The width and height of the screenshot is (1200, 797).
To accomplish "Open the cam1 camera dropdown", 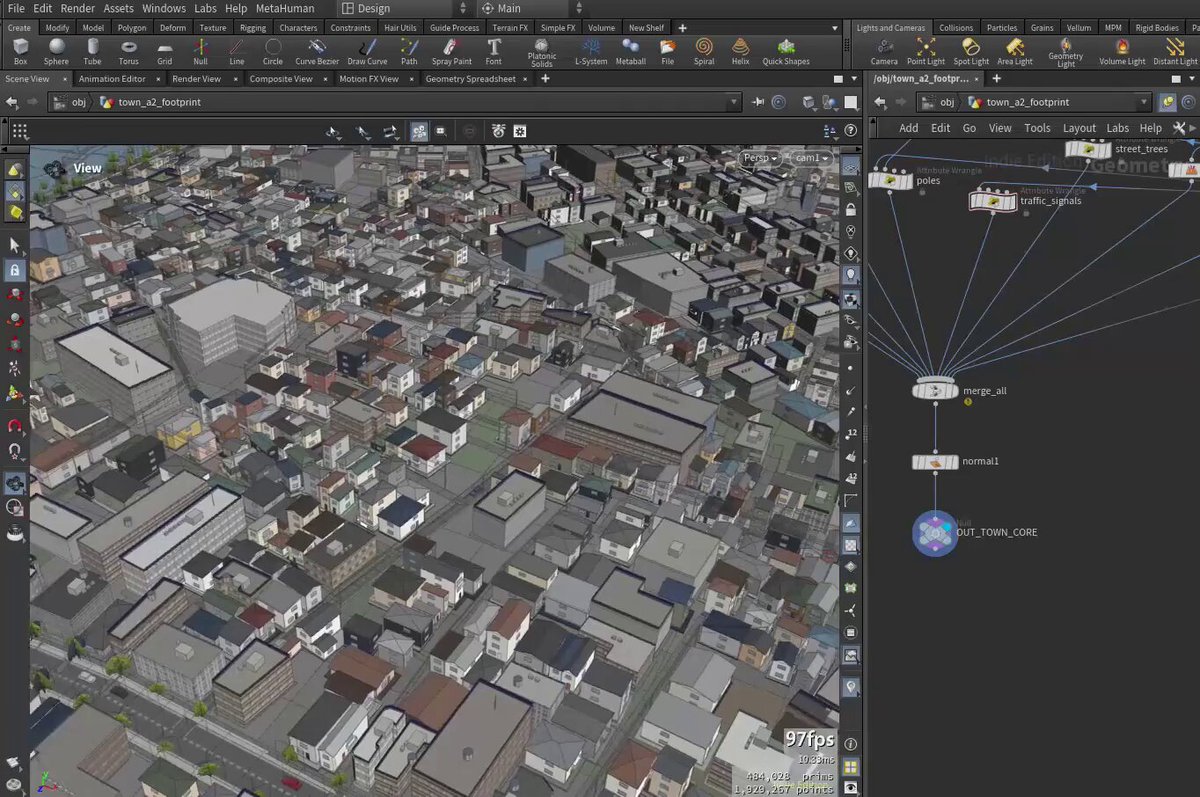I will coord(811,158).
